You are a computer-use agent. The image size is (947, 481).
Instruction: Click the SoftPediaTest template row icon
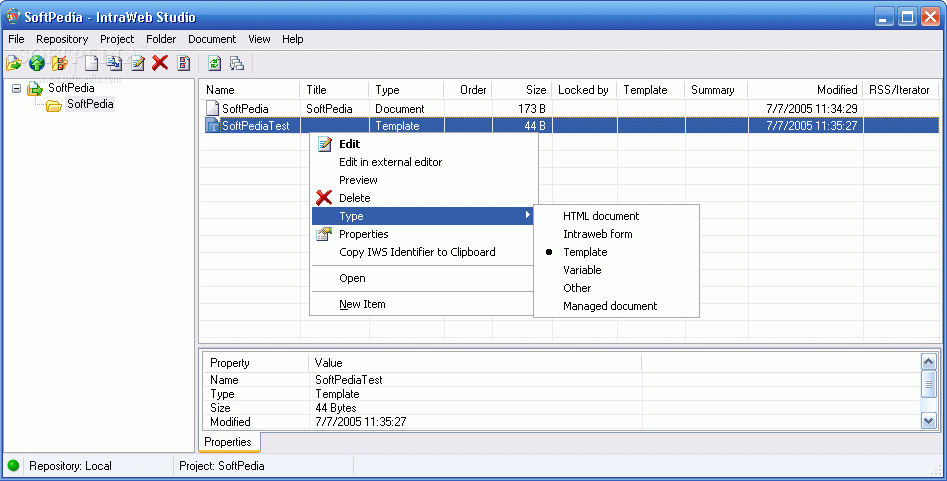click(212, 126)
